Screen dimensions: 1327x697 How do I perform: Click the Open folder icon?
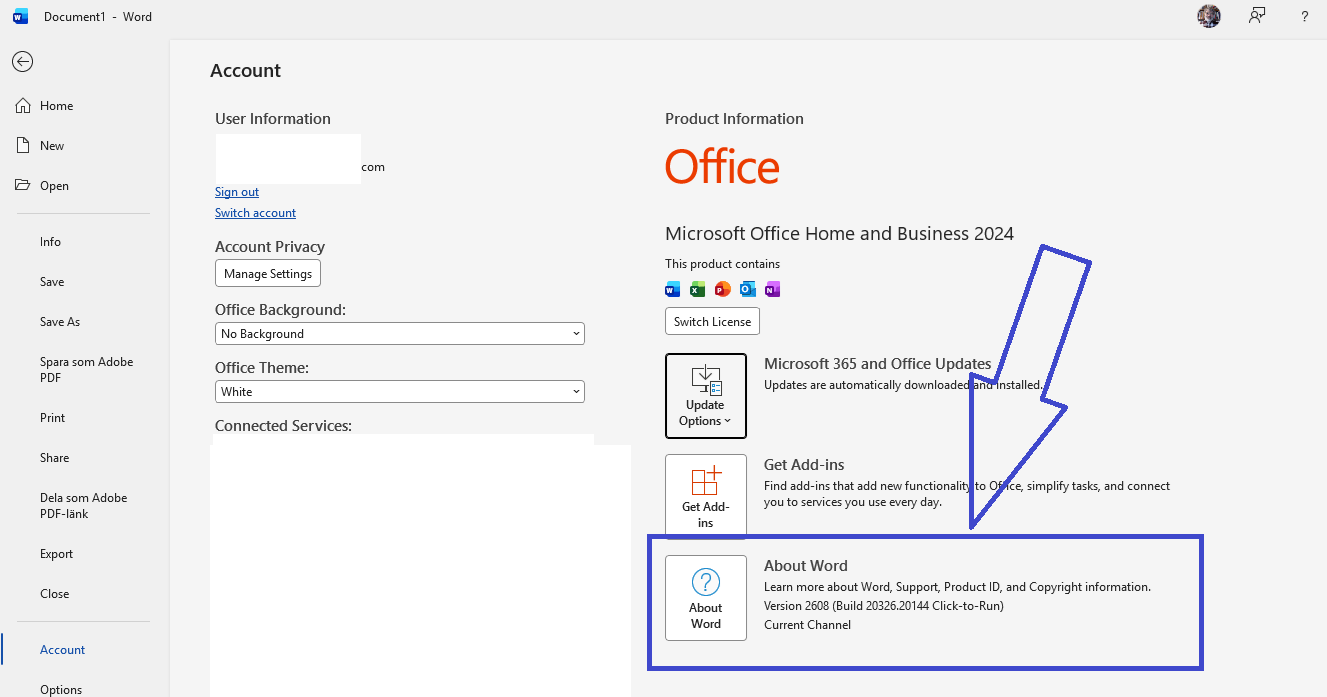tap(22, 185)
